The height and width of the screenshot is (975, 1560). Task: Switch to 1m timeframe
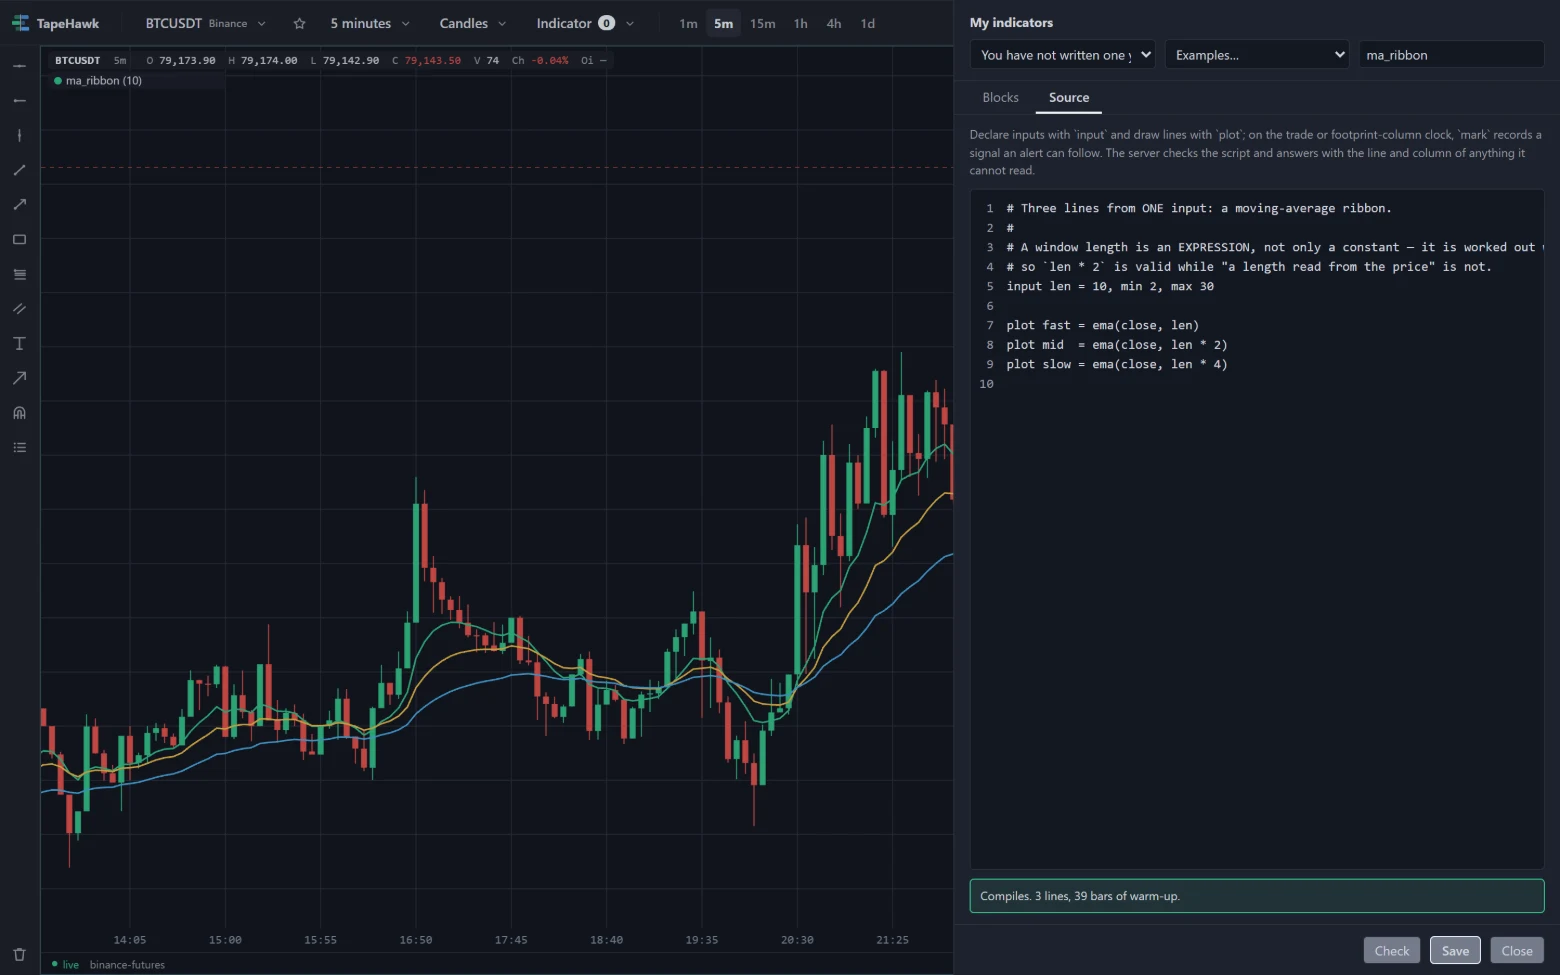pos(688,23)
